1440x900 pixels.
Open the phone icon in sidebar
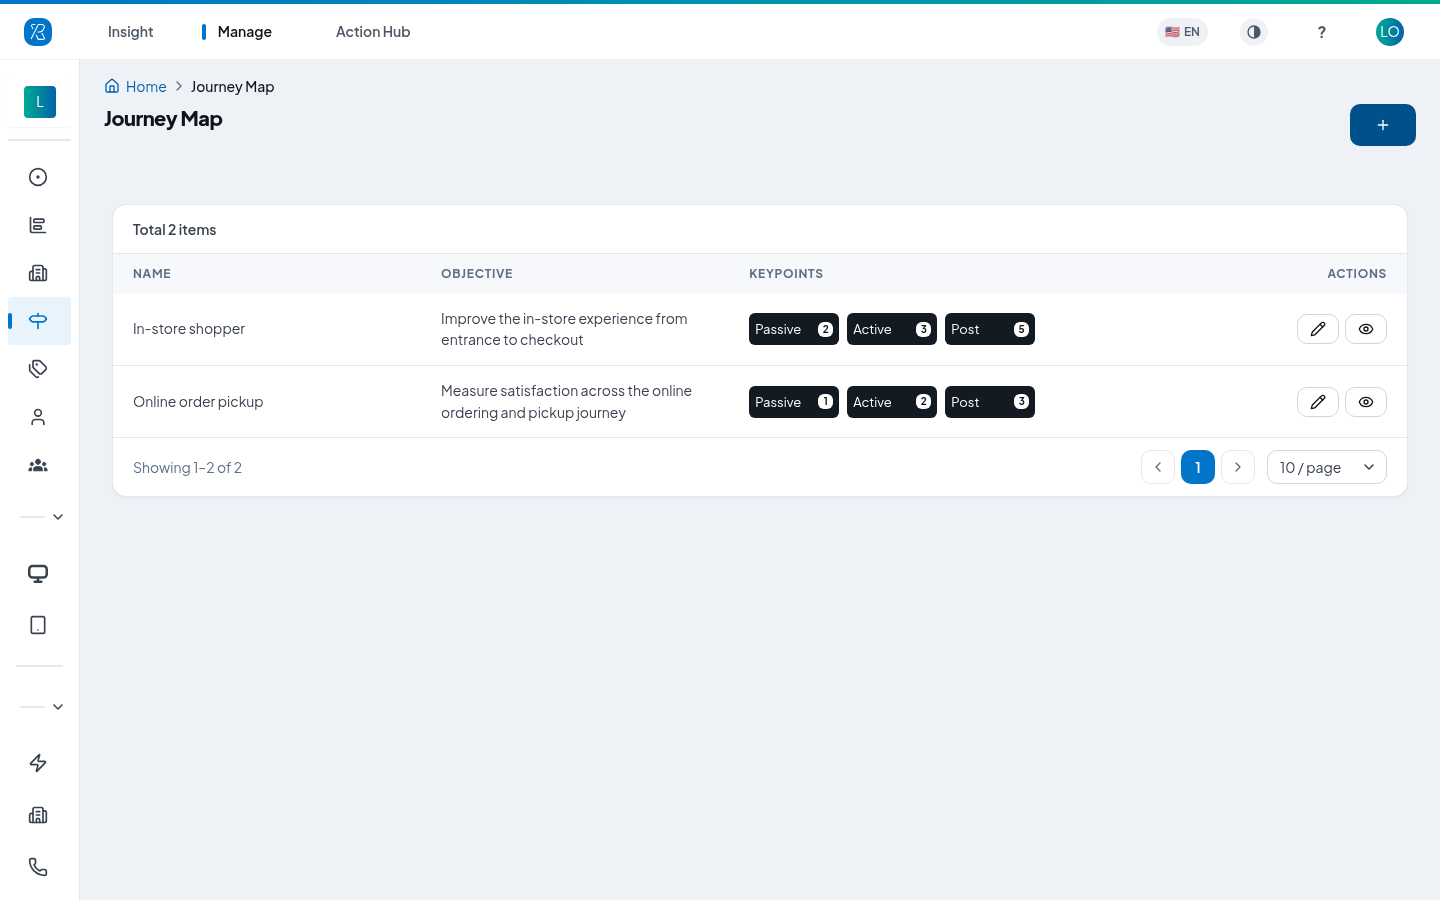click(38, 867)
